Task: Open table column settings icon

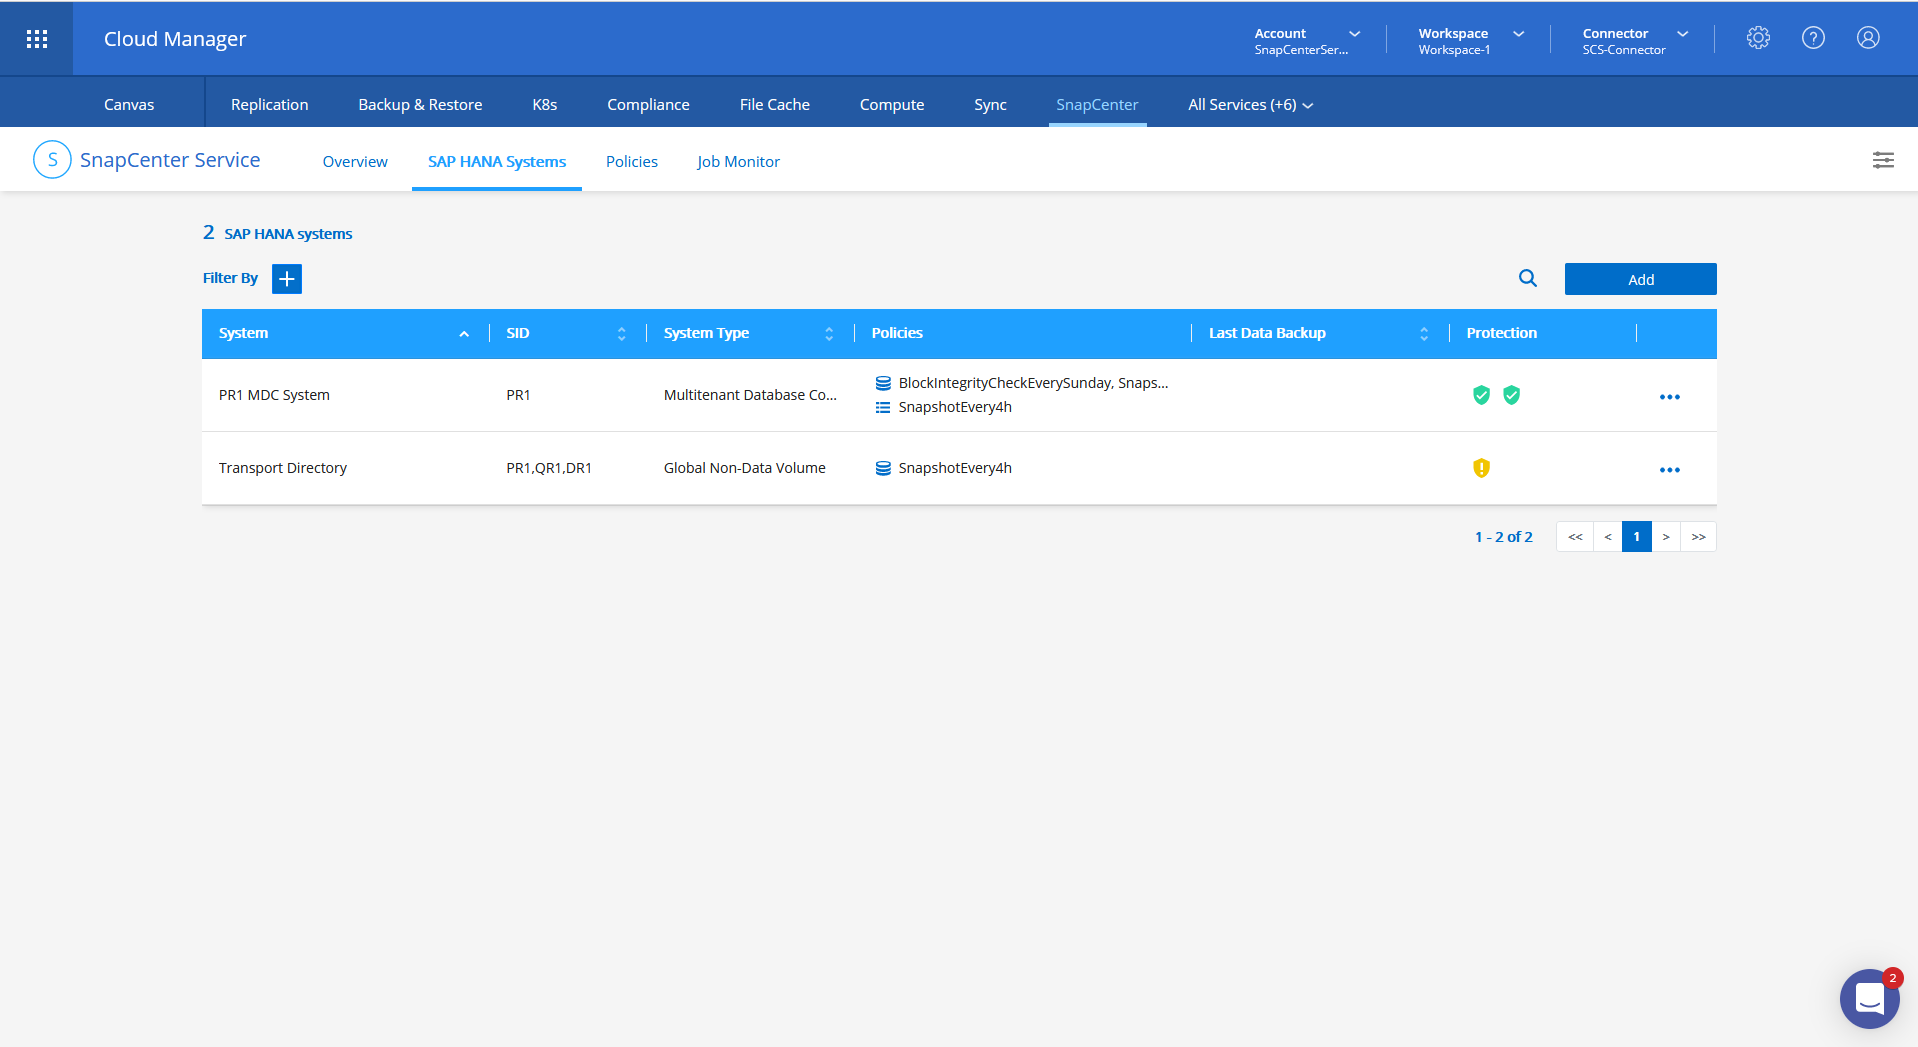Action: 1883,160
